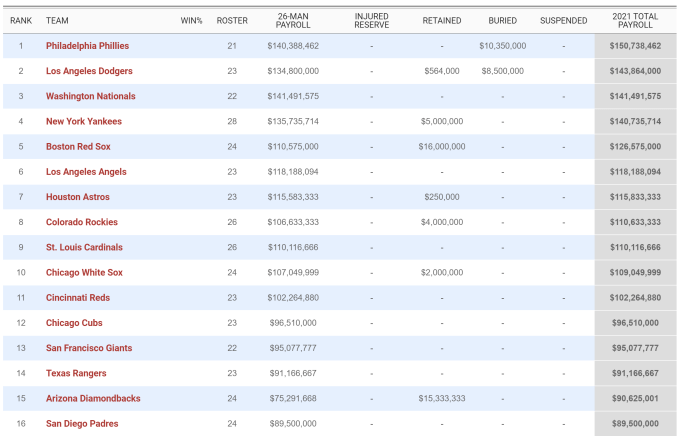Select Rockies retained value $4,000,000
Screen dimensions: 678x436
coord(442,222)
